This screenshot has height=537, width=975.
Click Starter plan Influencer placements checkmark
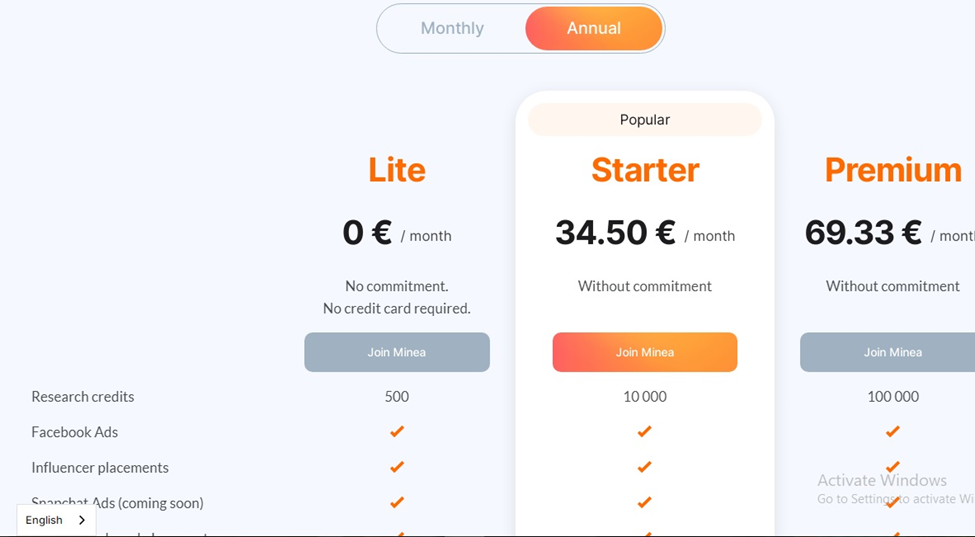645,467
